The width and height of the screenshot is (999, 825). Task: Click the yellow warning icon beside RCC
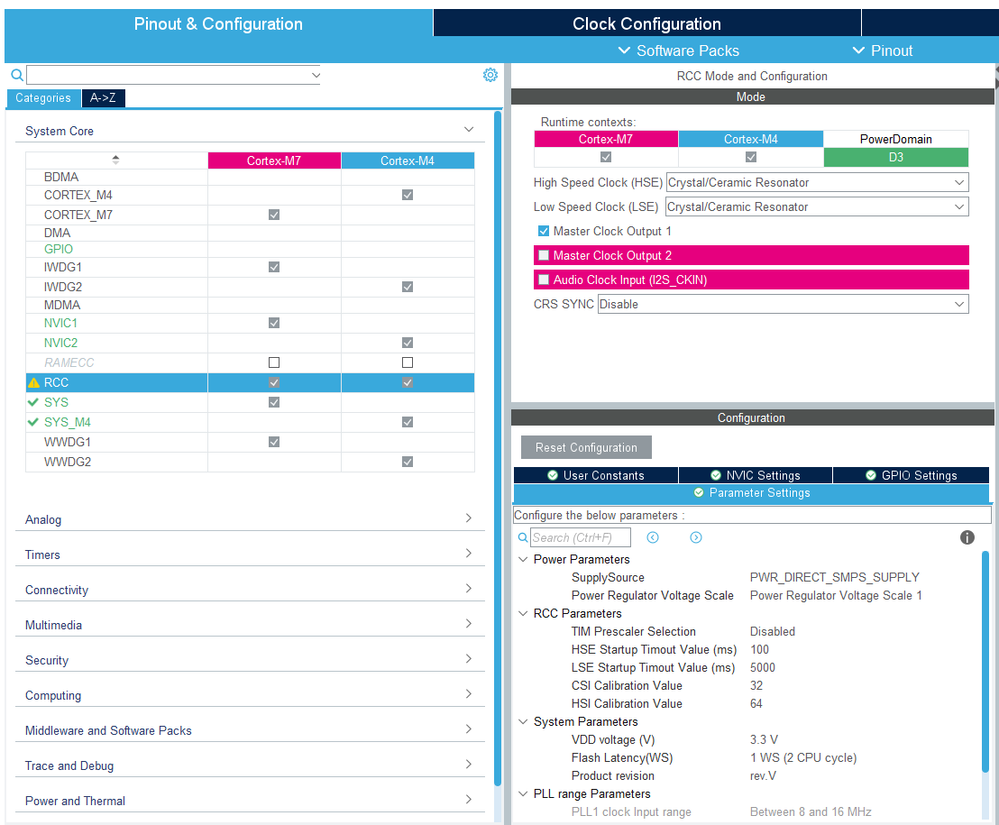(34, 383)
